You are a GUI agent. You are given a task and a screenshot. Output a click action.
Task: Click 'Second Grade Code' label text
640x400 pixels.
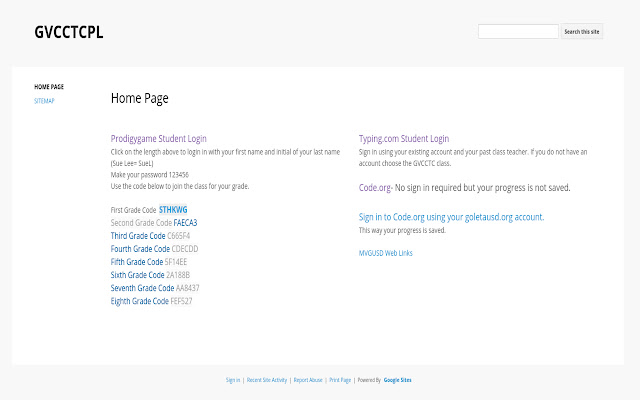click(x=141, y=223)
